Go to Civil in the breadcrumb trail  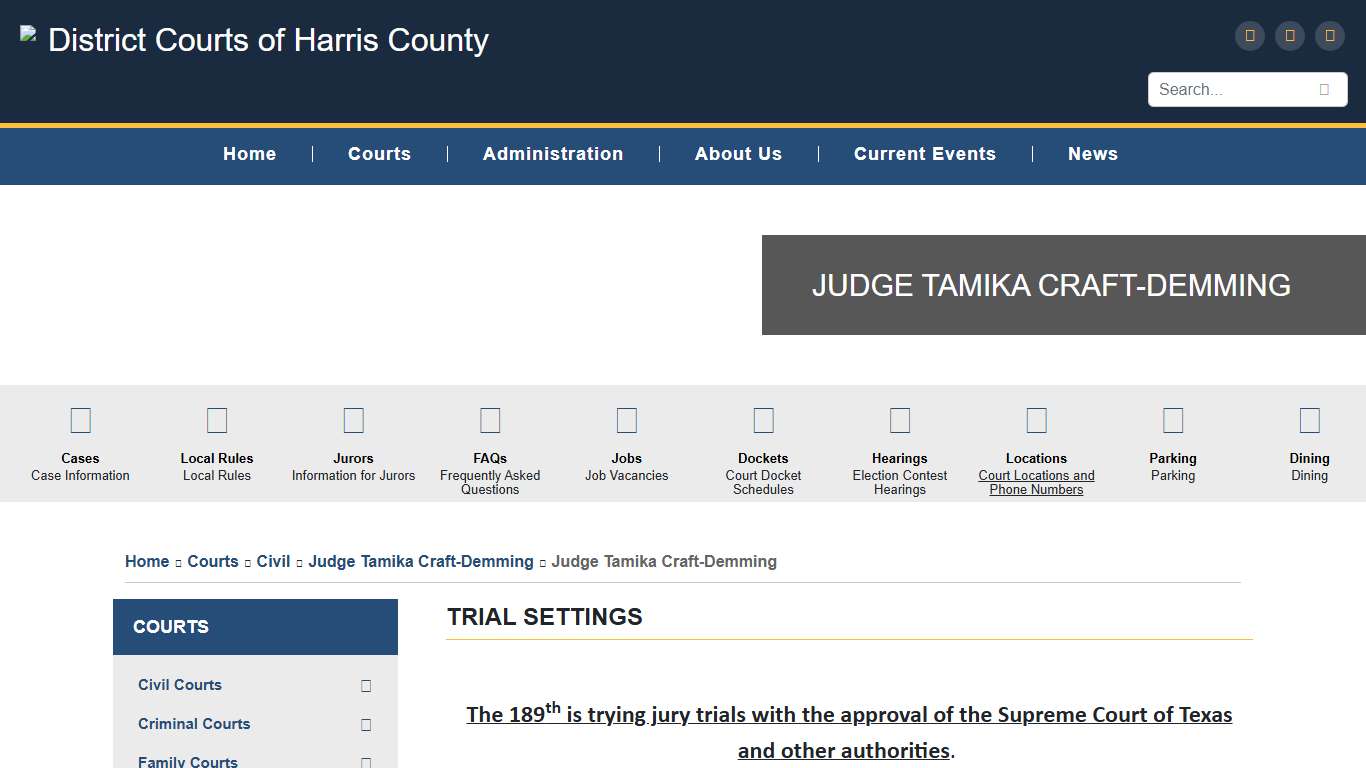pos(273,562)
